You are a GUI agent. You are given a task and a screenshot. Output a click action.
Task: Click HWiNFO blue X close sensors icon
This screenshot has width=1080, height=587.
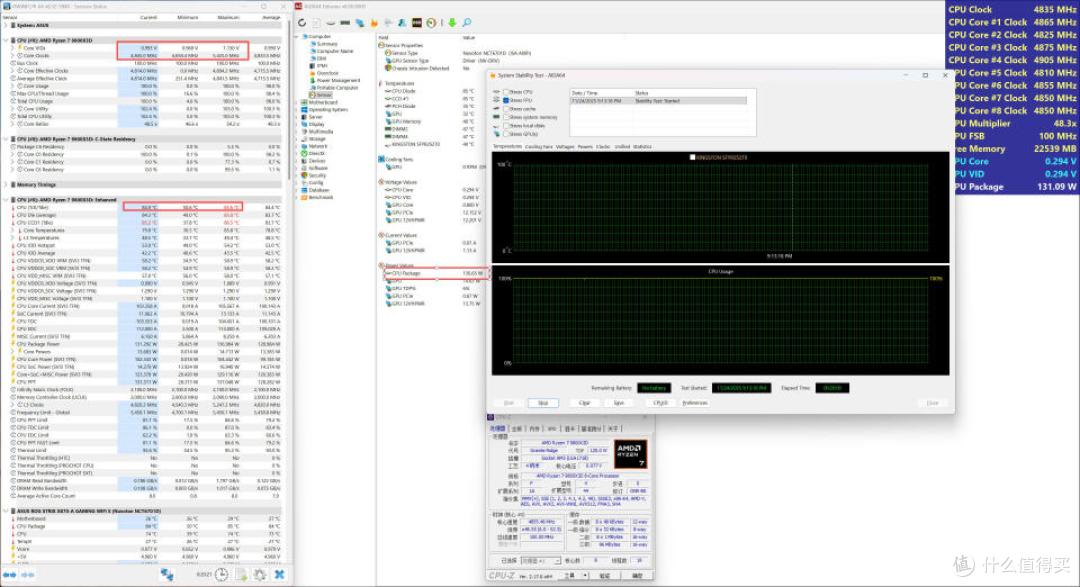280,575
